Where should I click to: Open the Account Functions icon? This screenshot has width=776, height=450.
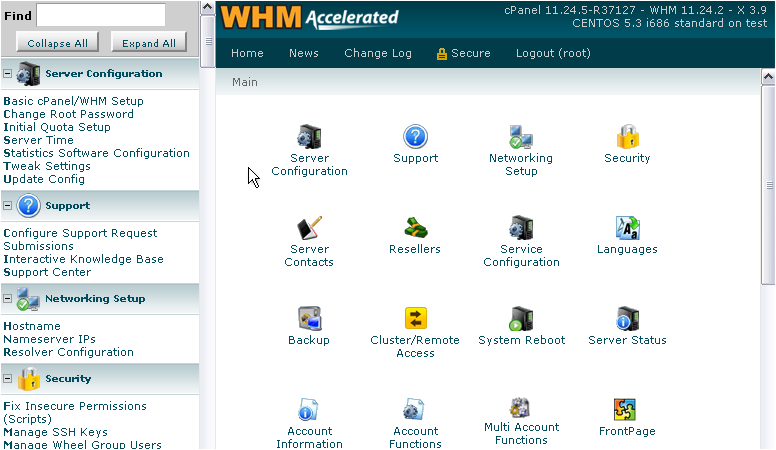point(415,409)
